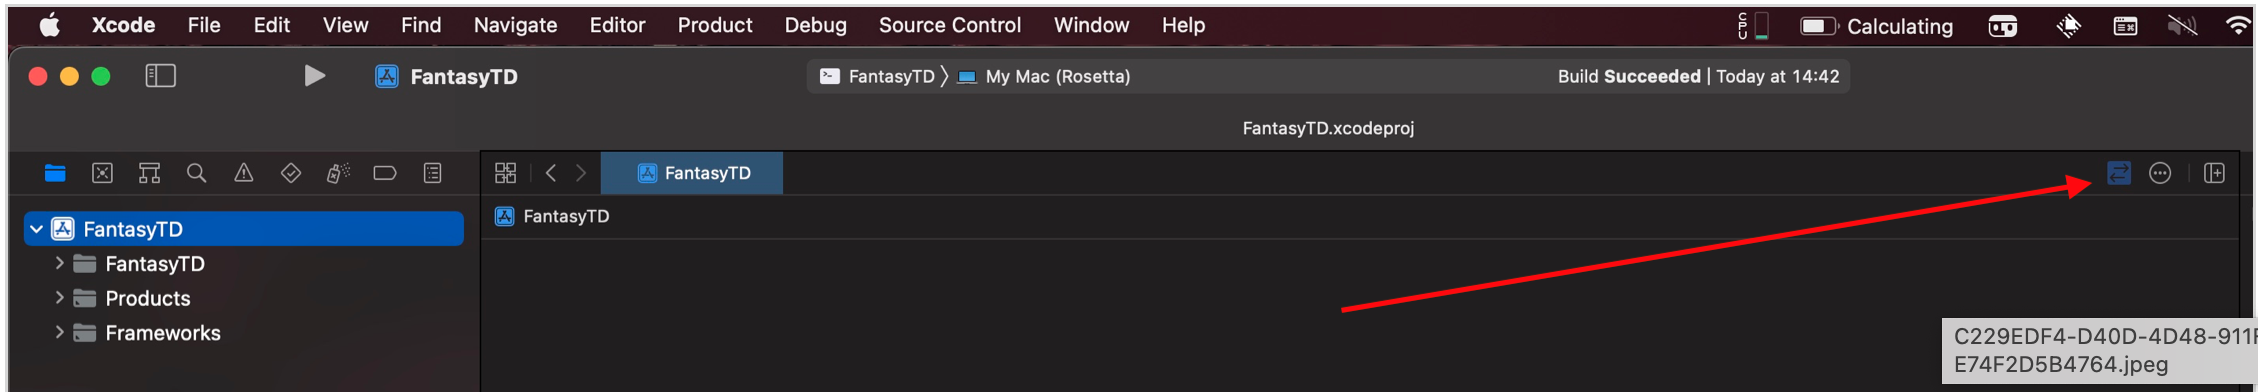Open the Report navigator

(x=432, y=173)
